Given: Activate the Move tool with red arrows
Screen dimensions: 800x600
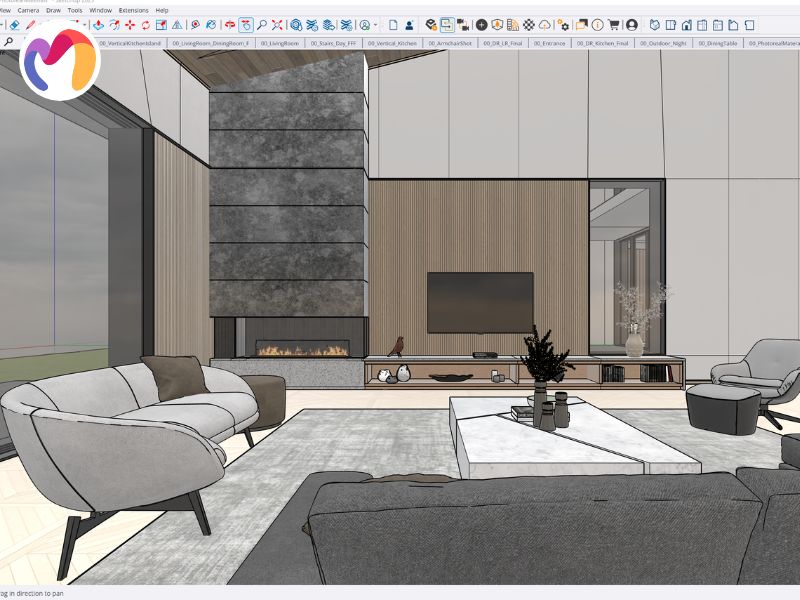Looking at the screenshot, I should point(130,24).
